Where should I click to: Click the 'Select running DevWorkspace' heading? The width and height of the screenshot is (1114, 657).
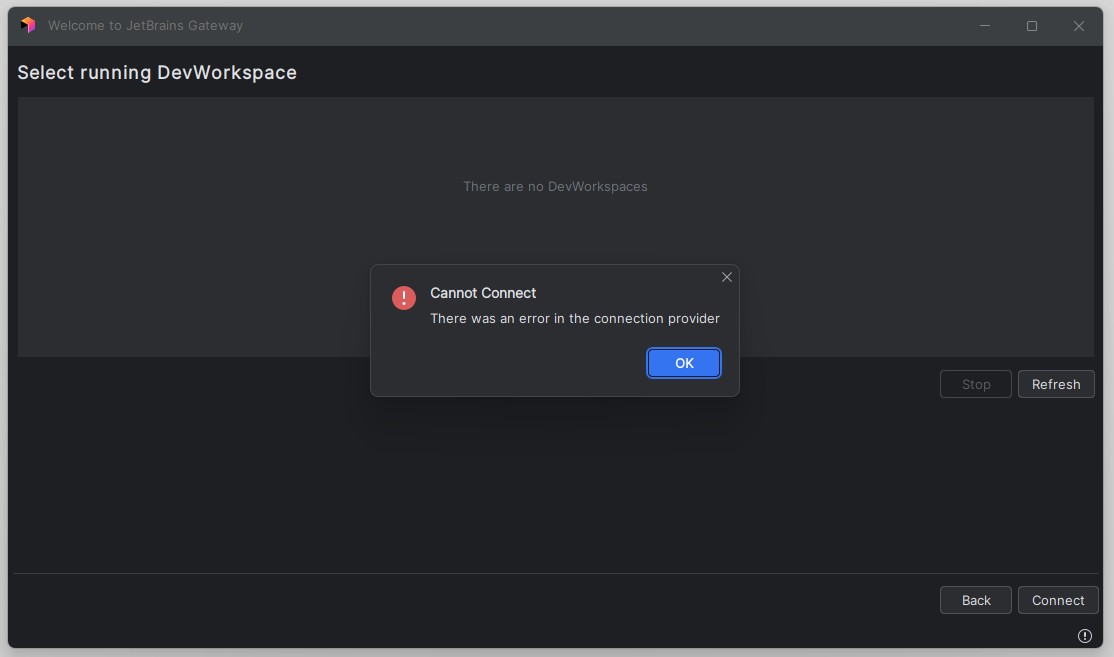click(x=157, y=72)
